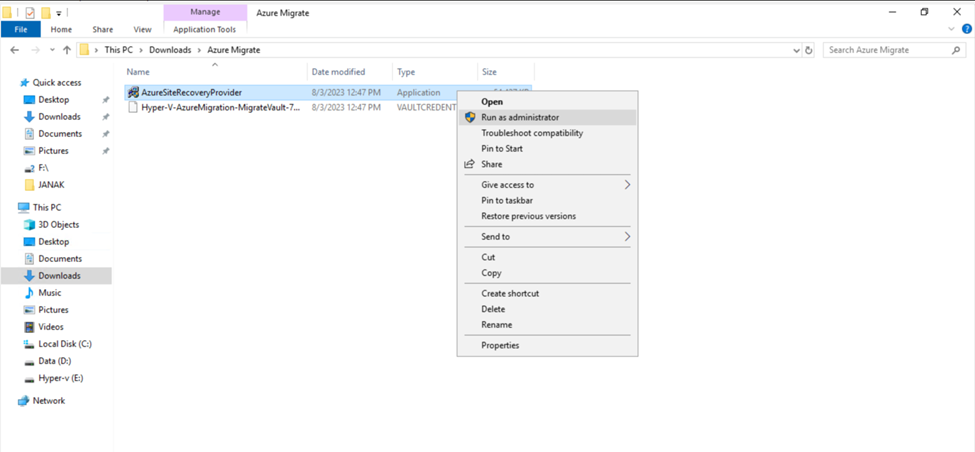Image resolution: width=975 pixels, height=452 pixels.
Task: Click the Share icon in context menu
Action: click(x=469, y=164)
